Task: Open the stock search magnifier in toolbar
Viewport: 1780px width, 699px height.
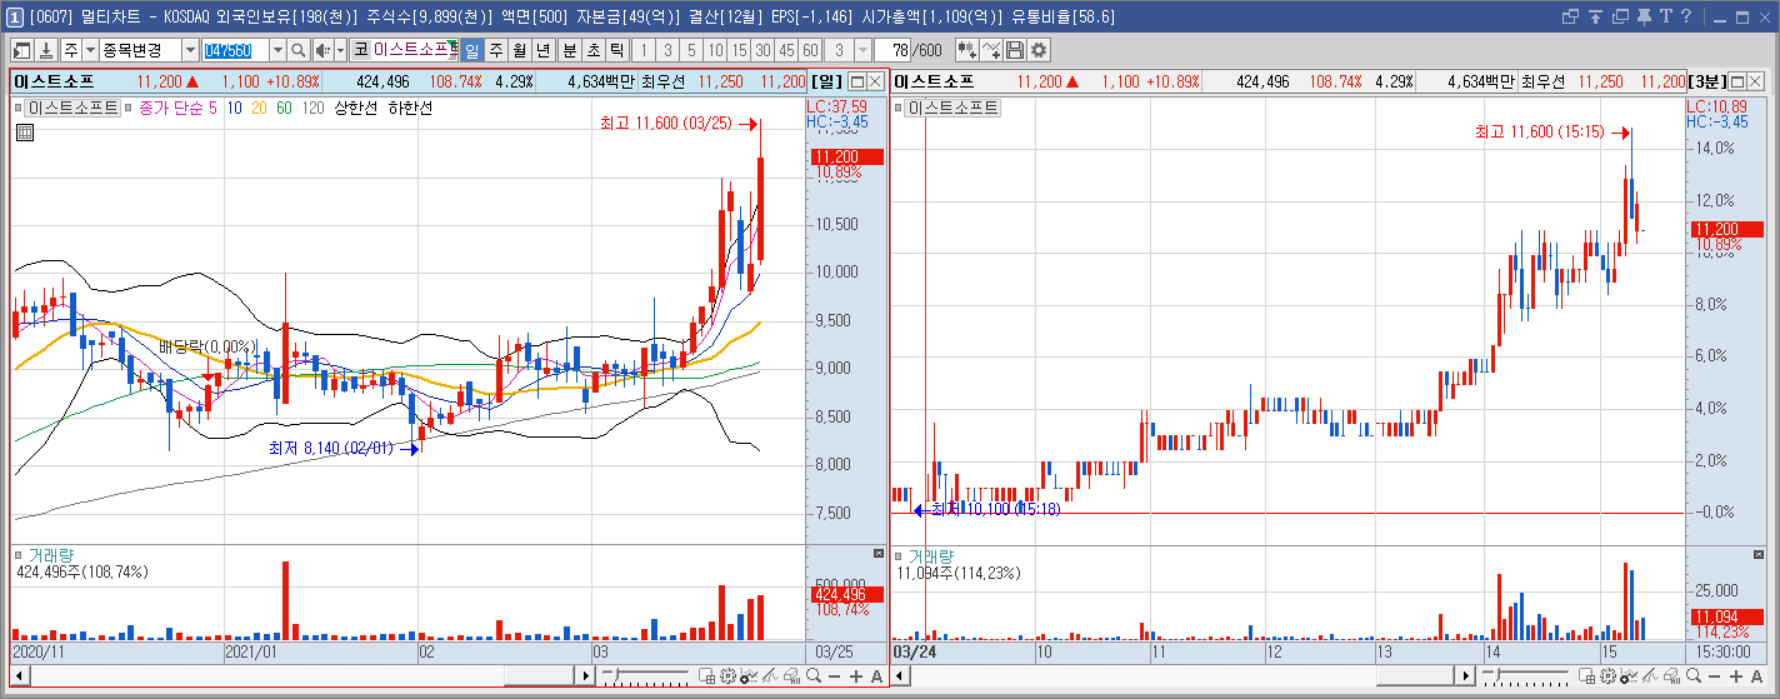Action: pyautogui.click(x=298, y=50)
